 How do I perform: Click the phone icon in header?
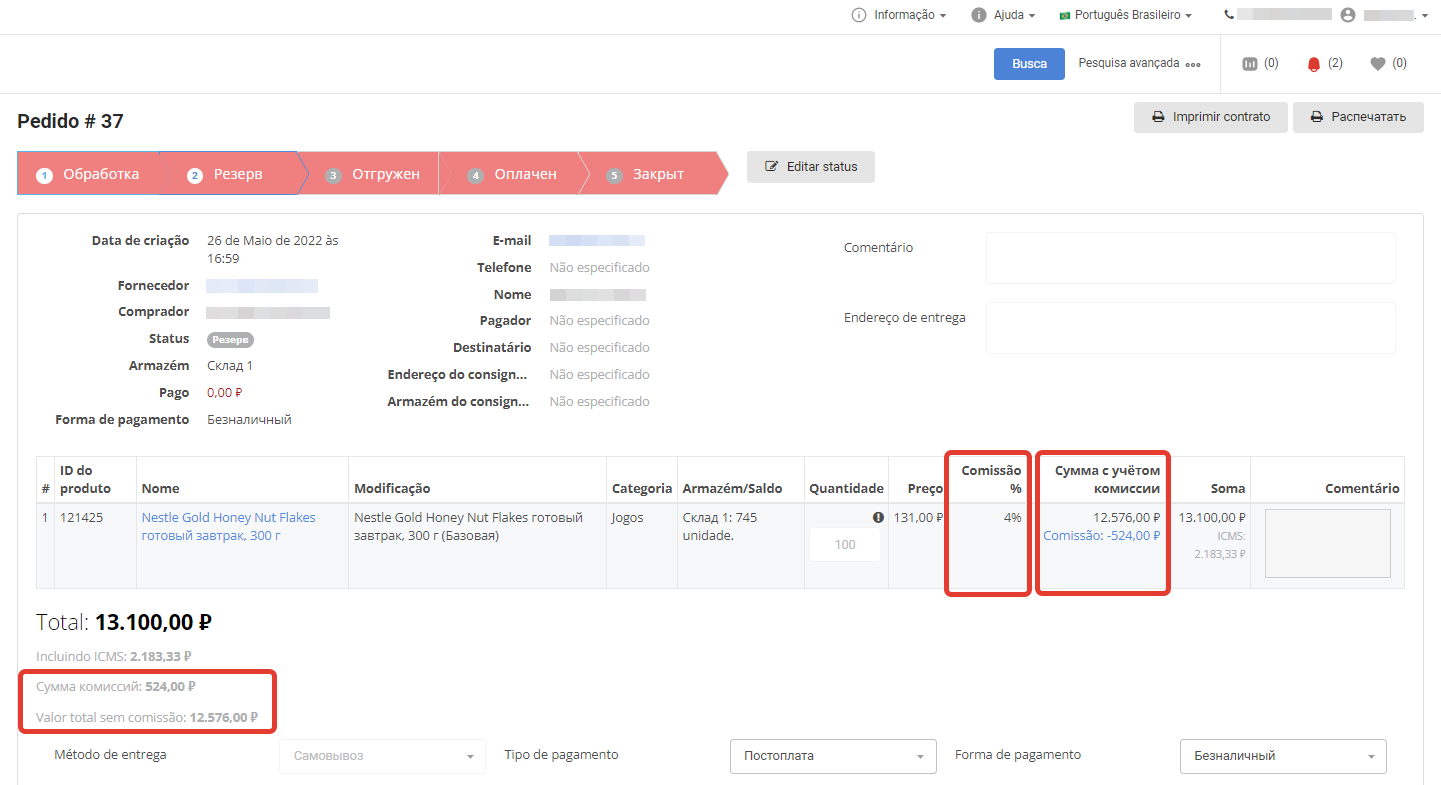pos(1229,15)
